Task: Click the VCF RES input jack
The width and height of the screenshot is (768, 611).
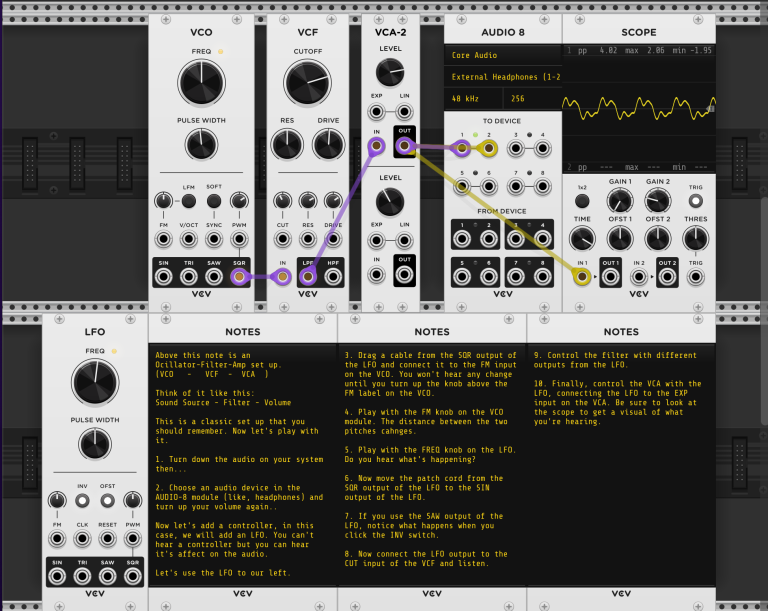Action: coord(308,239)
